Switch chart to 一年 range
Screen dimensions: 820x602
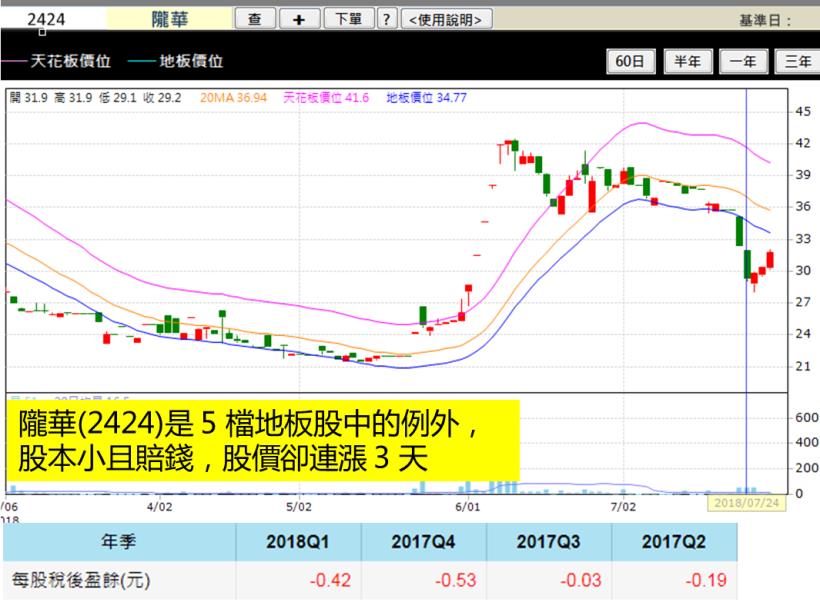pos(744,62)
